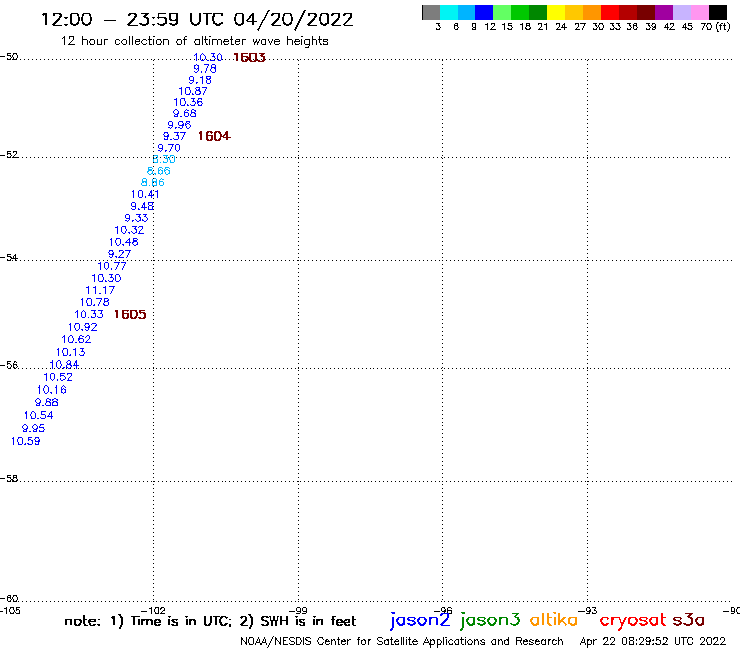Click the -99 longitude axis label
This screenshot has height=650, width=740.
pos(298,611)
